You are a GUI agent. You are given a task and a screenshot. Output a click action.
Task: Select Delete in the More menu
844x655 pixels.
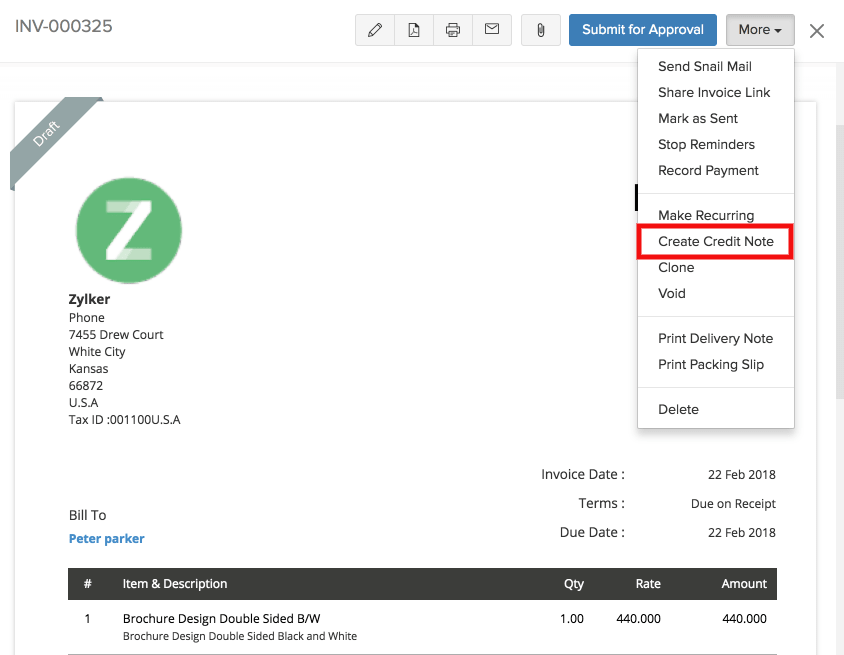[x=678, y=410]
